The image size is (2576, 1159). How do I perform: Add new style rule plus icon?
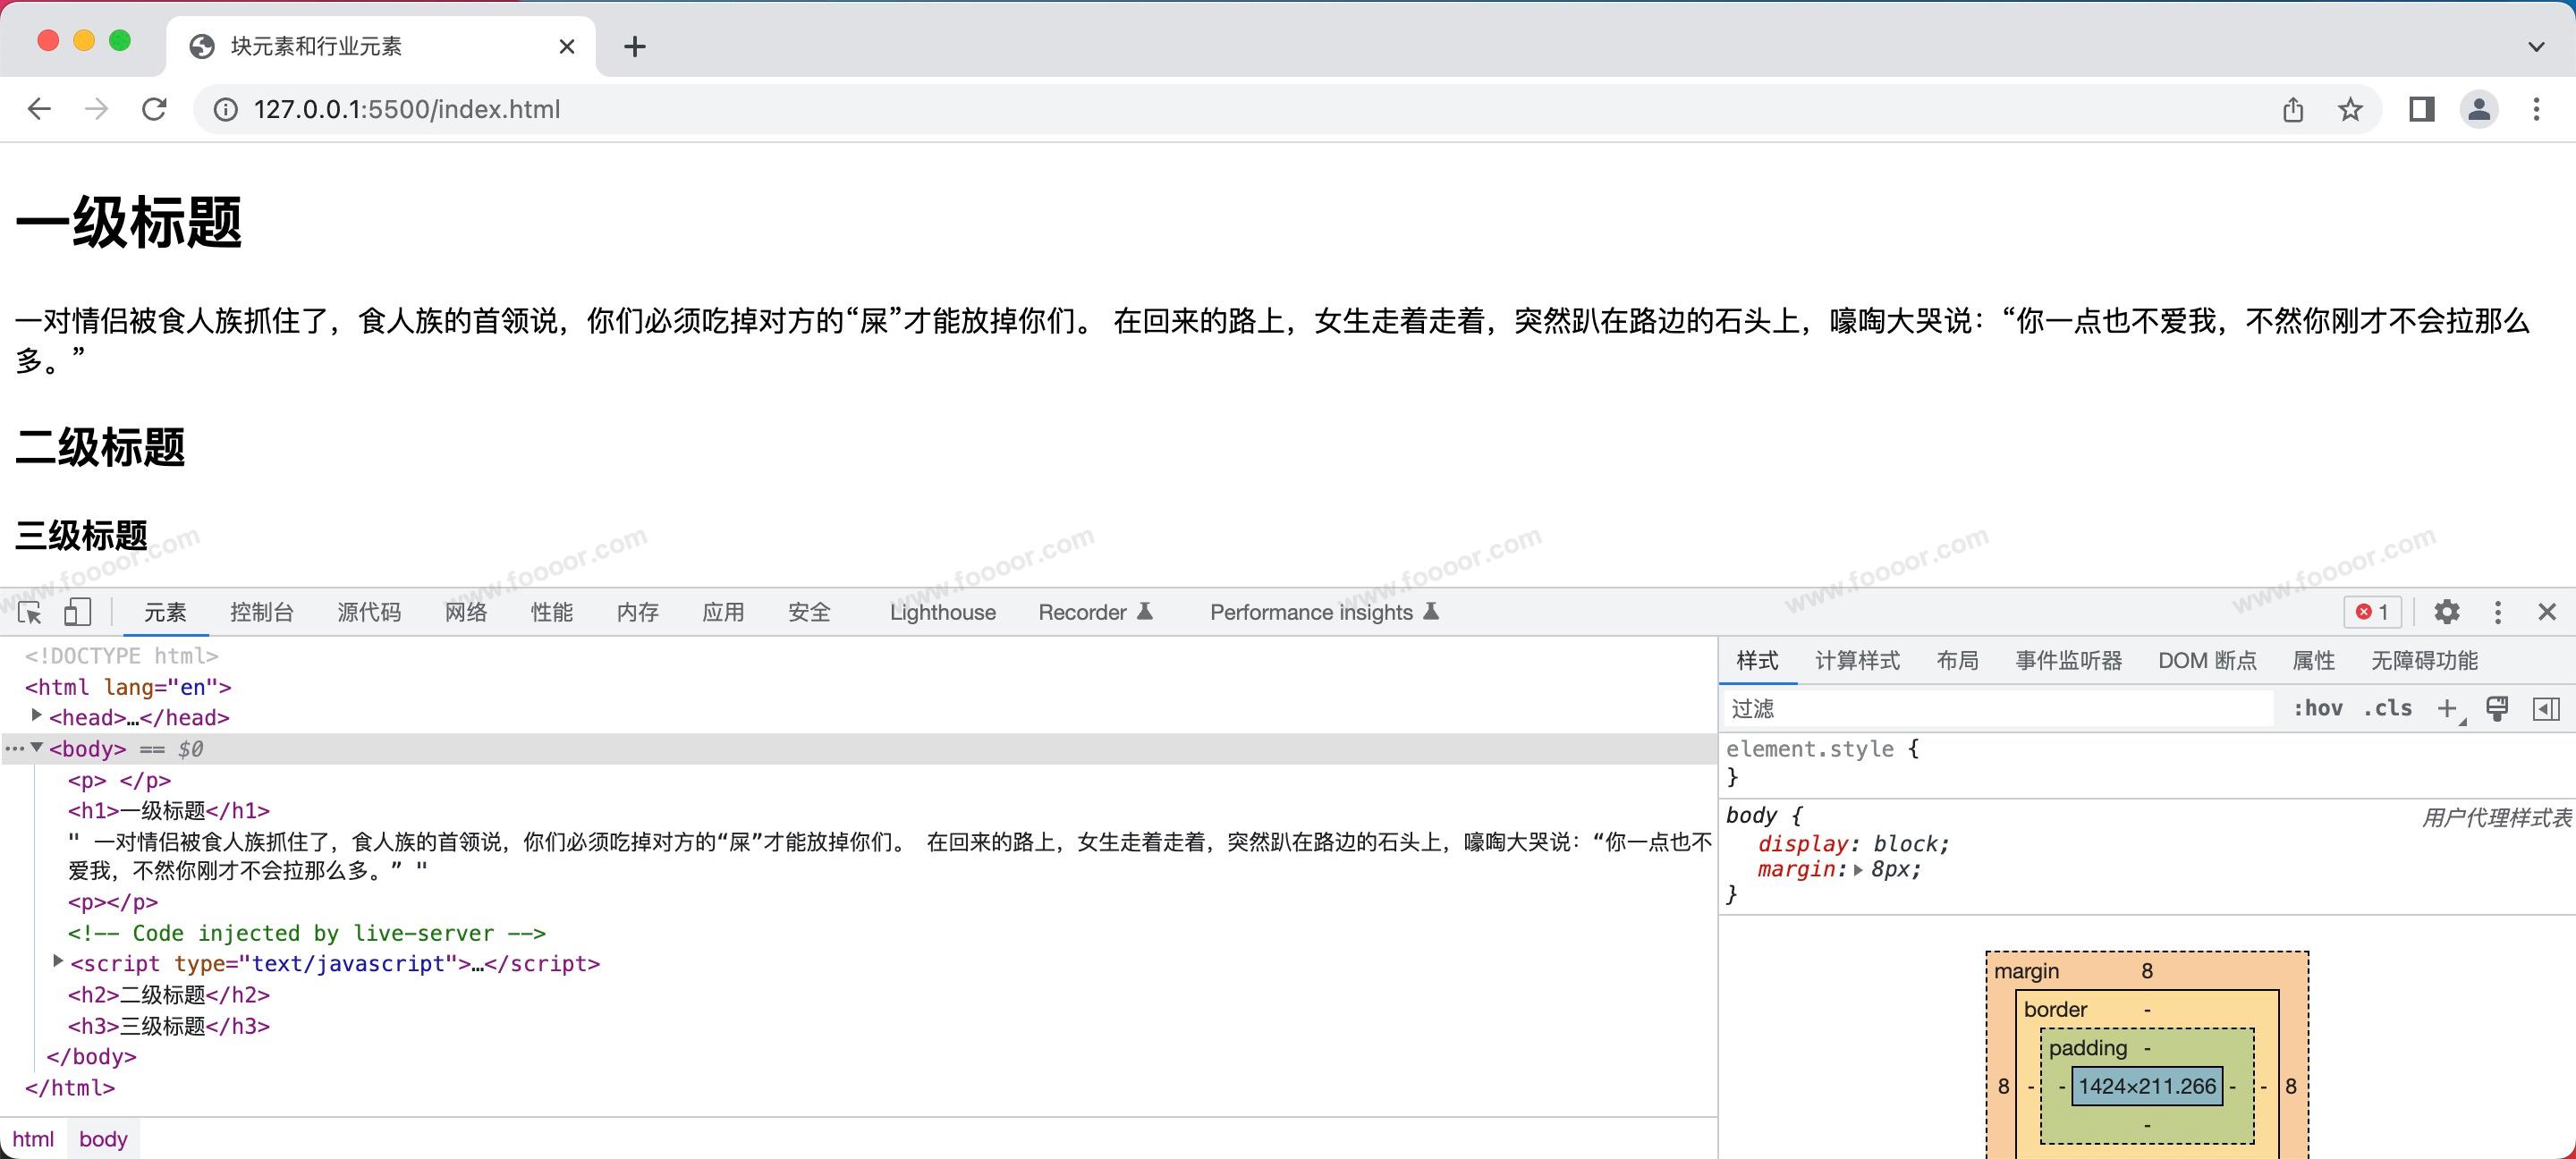click(2446, 708)
